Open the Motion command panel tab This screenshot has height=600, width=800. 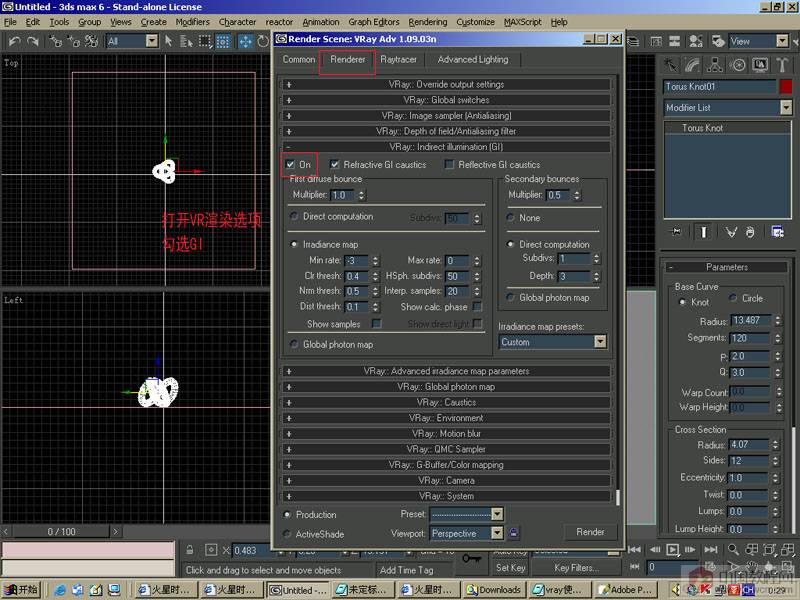point(737,65)
